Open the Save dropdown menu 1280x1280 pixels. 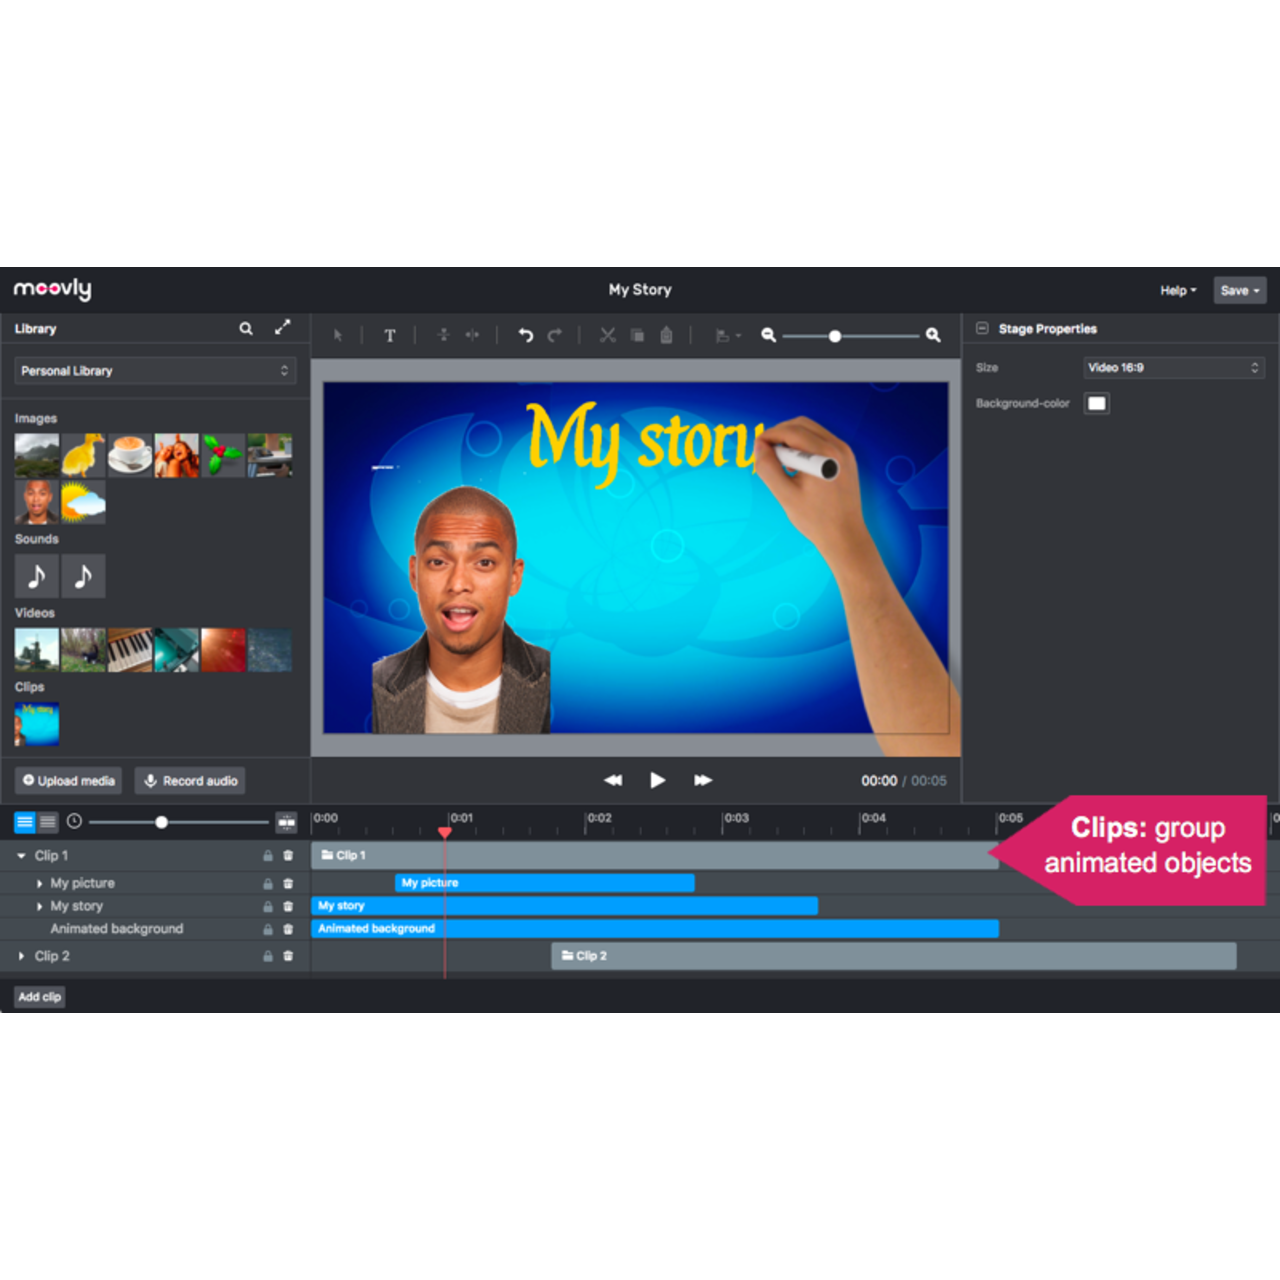pos(1239,290)
